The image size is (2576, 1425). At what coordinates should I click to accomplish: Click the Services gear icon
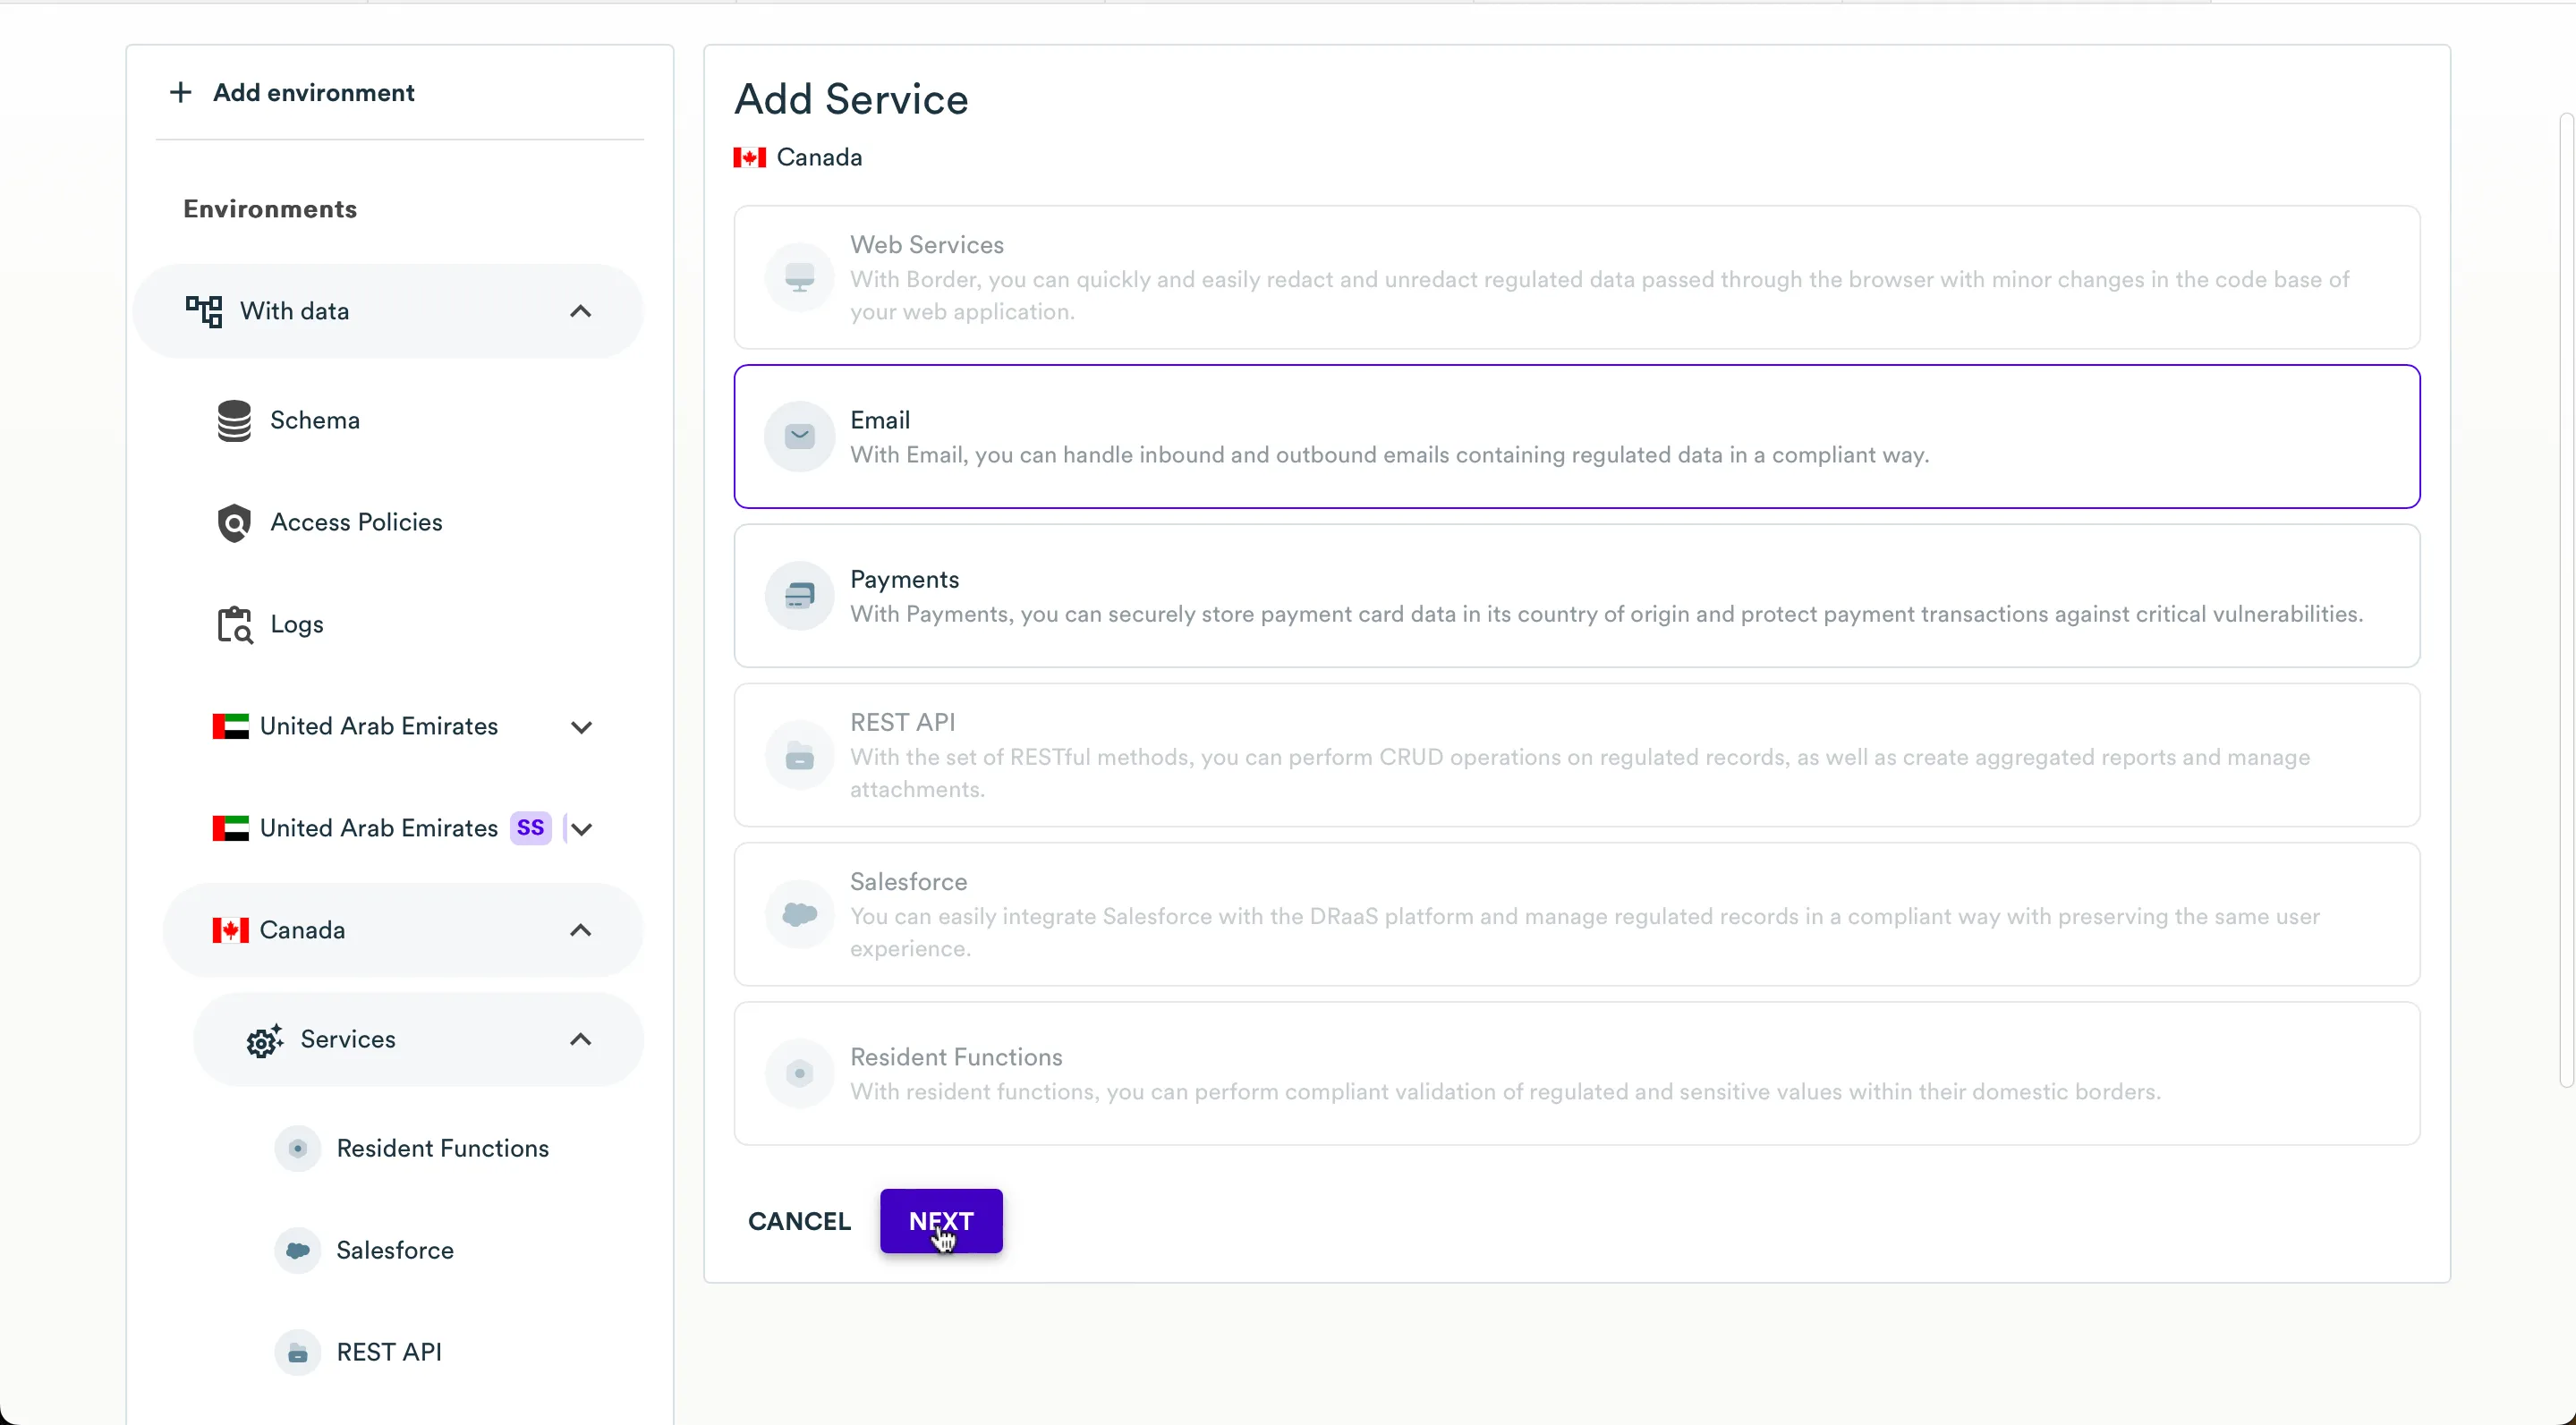click(264, 1040)
